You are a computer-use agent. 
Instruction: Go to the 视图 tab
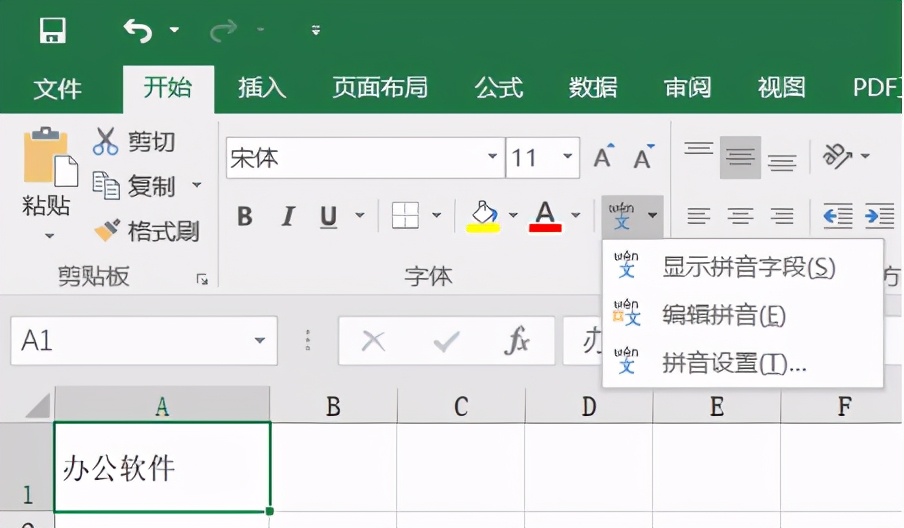(781, 88)
